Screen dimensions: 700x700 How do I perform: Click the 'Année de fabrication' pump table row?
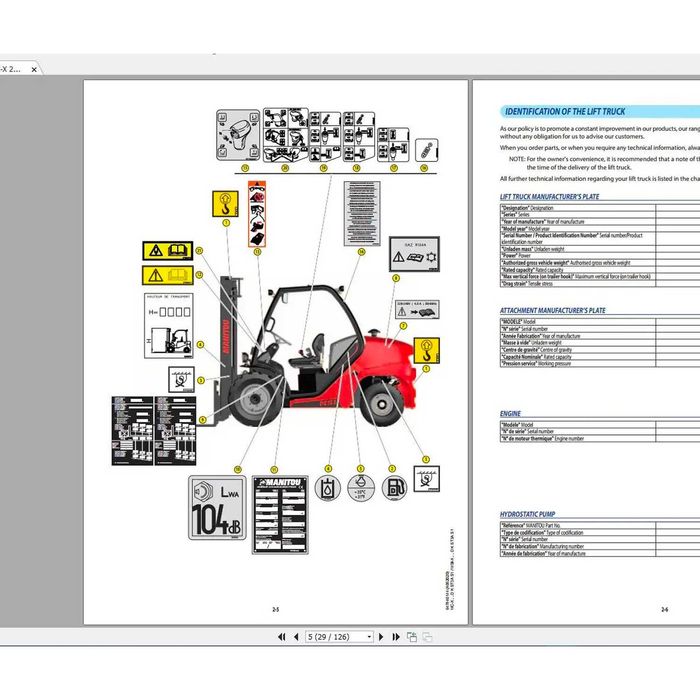tap(600, 553)
